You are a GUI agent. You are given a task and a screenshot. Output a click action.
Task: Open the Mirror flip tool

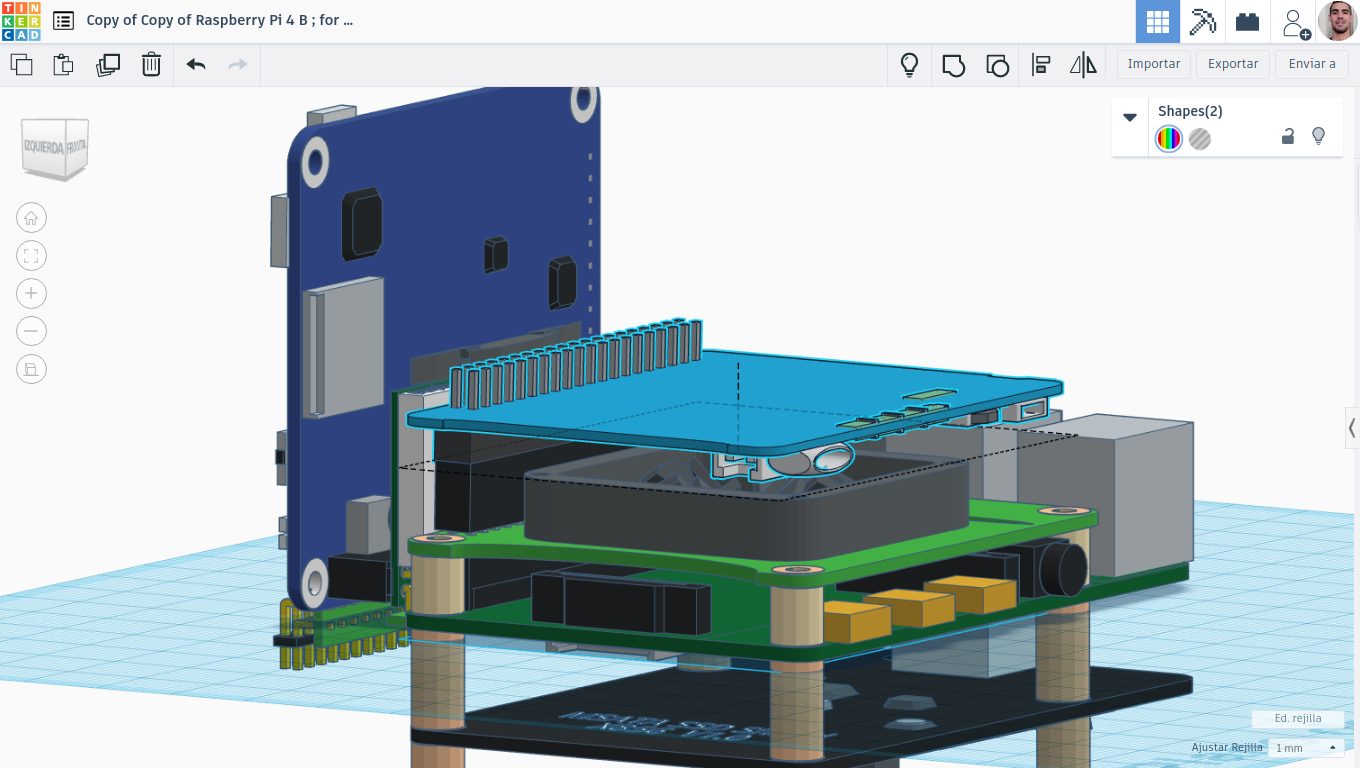click(x=1083, y=65)
